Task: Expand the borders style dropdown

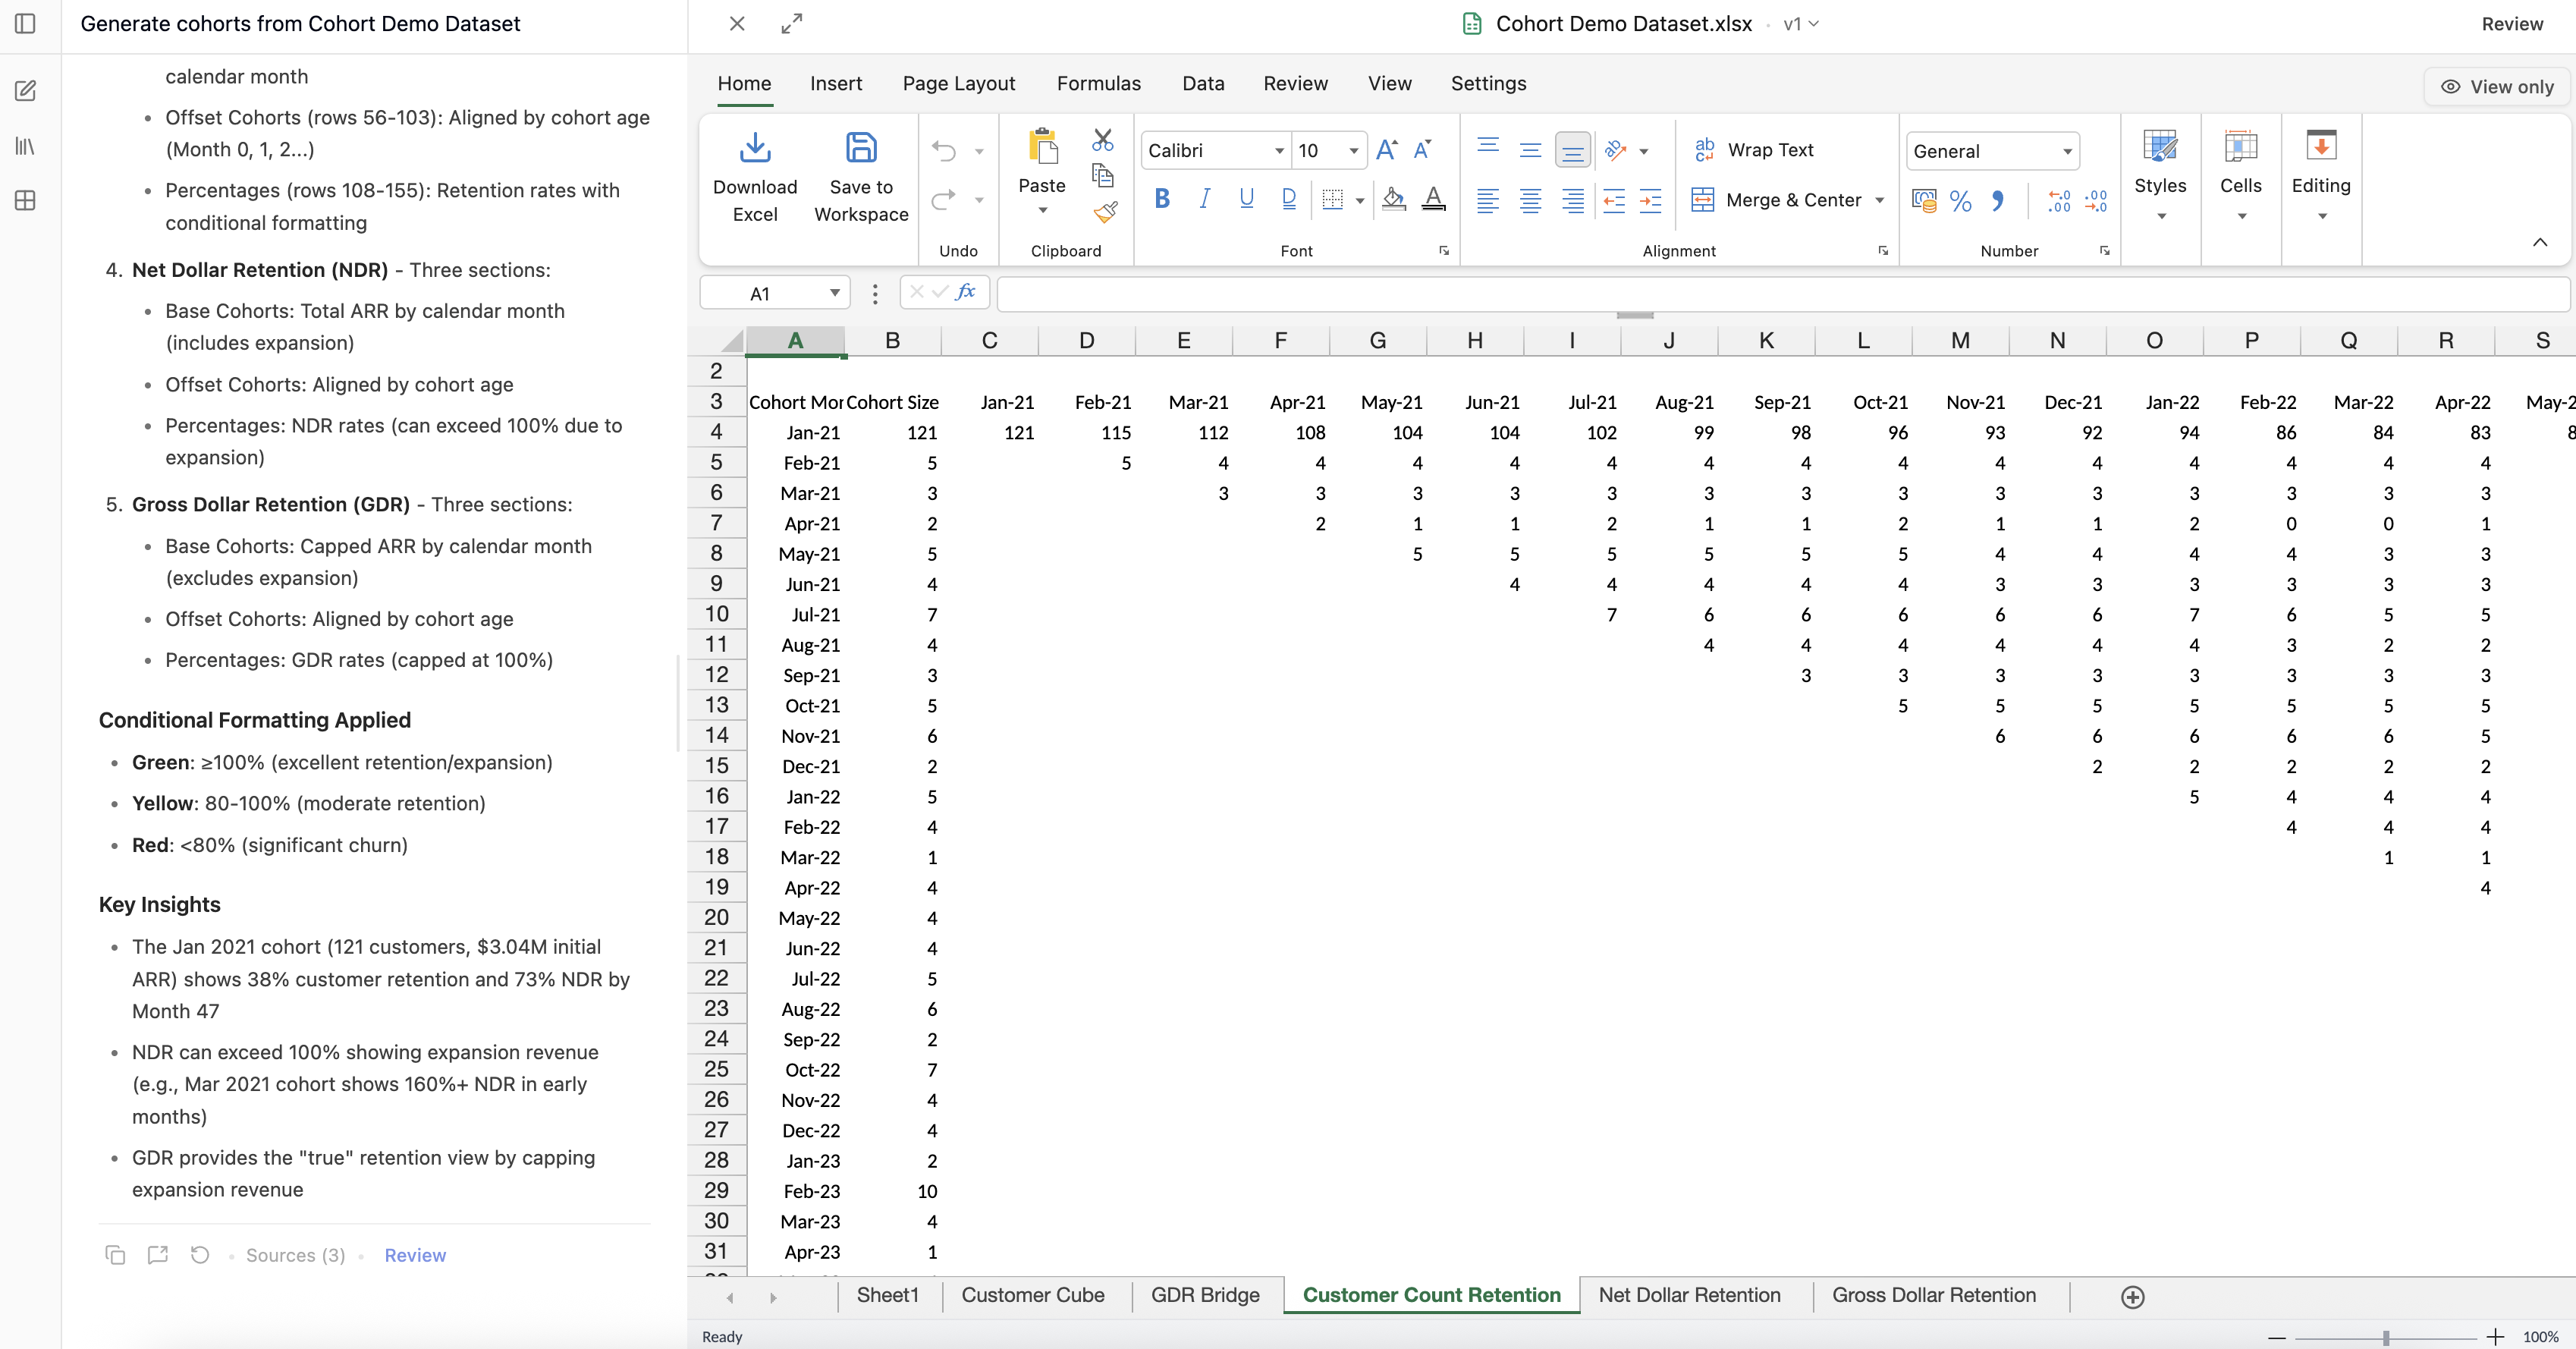Action: pos(1358,199)
